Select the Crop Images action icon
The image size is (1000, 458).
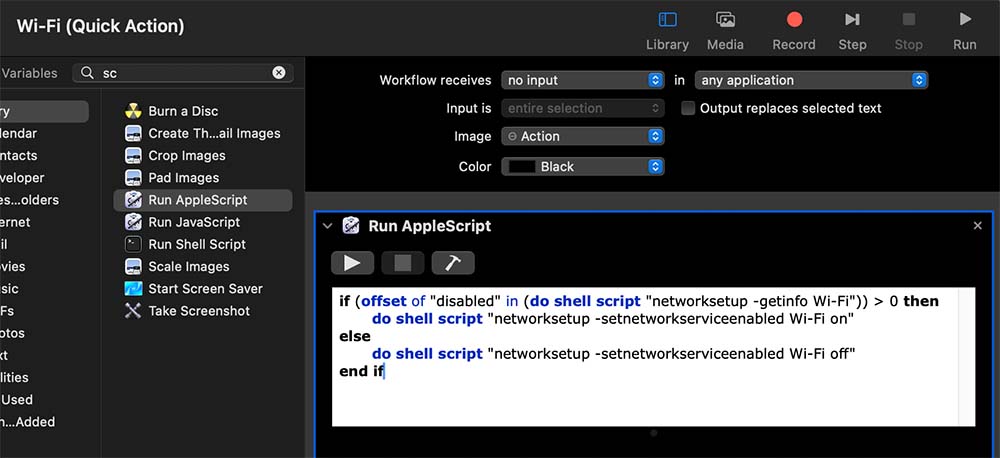click(133, 156)
